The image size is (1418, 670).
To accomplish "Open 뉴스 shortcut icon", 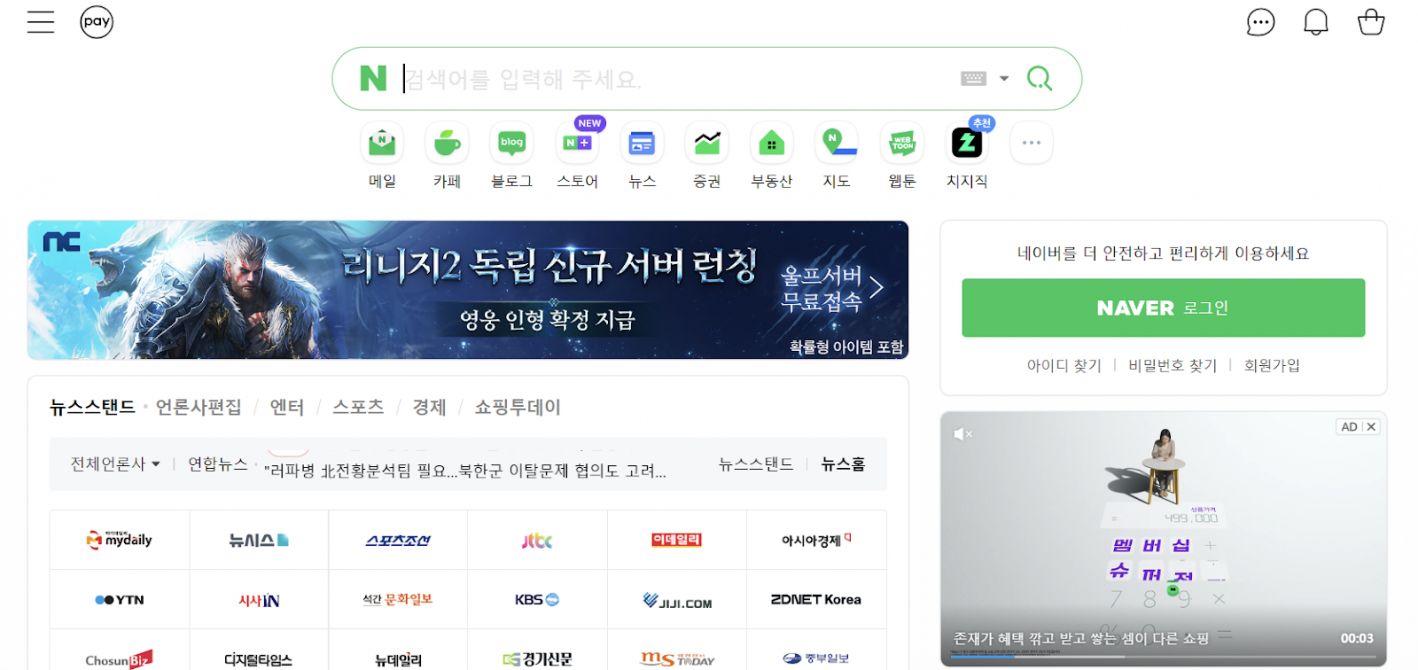I will coord(642,143).
